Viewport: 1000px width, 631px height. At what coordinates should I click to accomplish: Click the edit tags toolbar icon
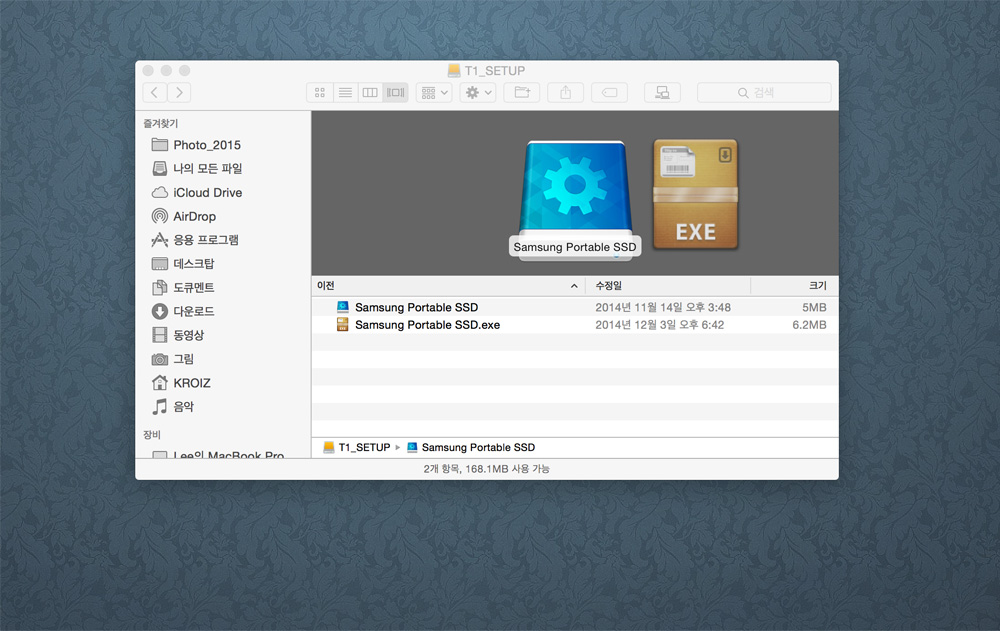click(609, 93)
